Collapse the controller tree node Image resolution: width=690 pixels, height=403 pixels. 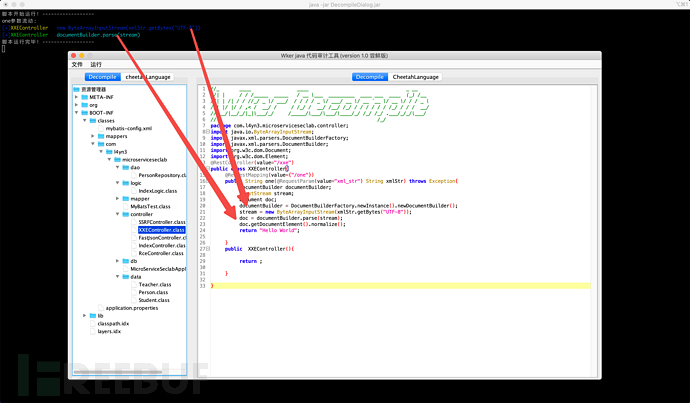click(x=117, y=214)
